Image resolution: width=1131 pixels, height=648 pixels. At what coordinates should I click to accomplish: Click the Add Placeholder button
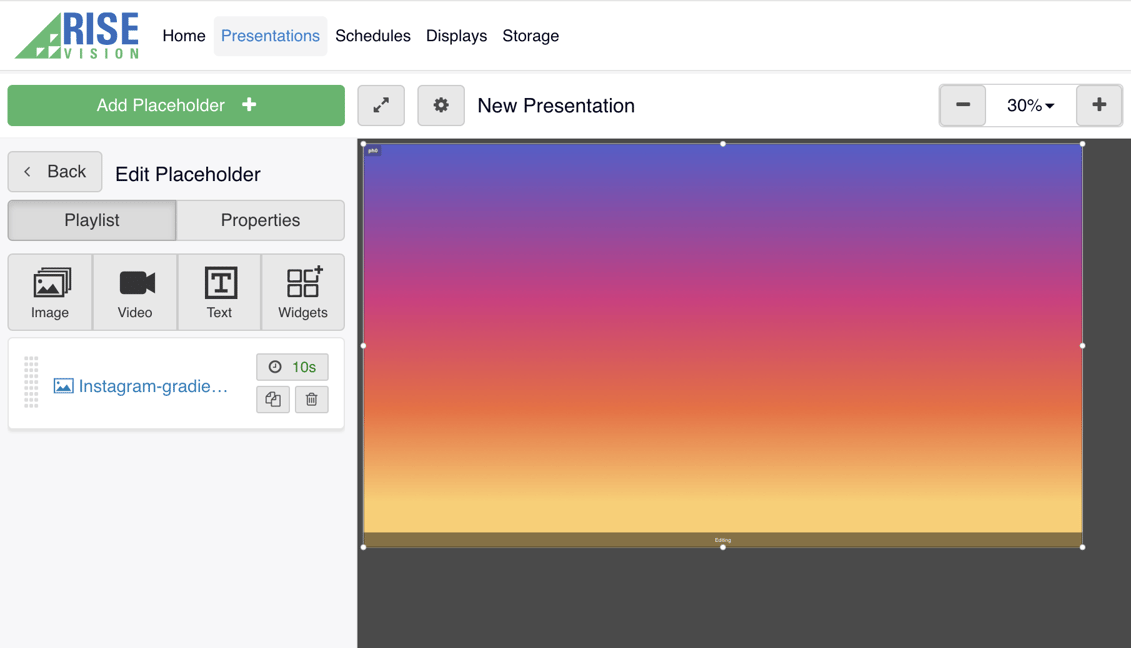(175, 105)
